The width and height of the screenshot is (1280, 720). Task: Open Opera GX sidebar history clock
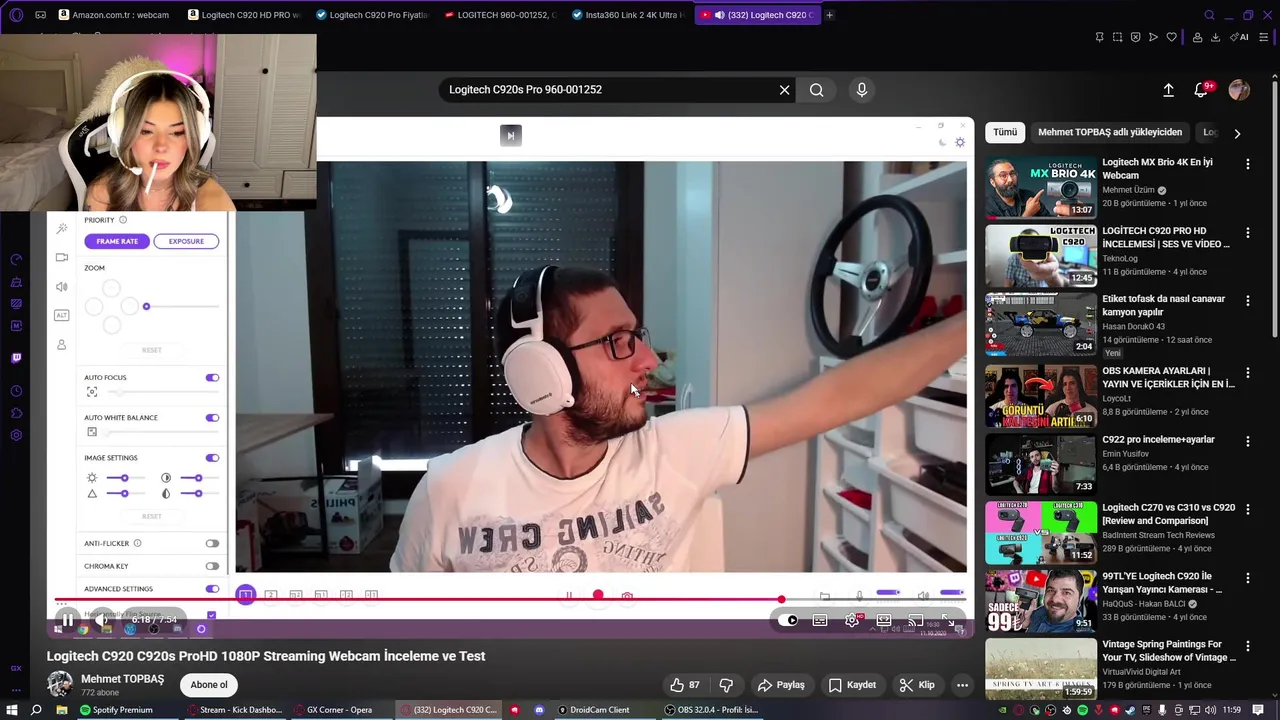pyautogui.click(x=16, y=391)
